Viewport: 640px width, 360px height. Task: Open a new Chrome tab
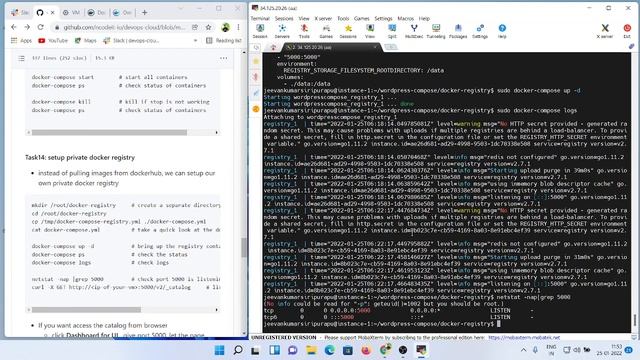[x=144, y=13]
